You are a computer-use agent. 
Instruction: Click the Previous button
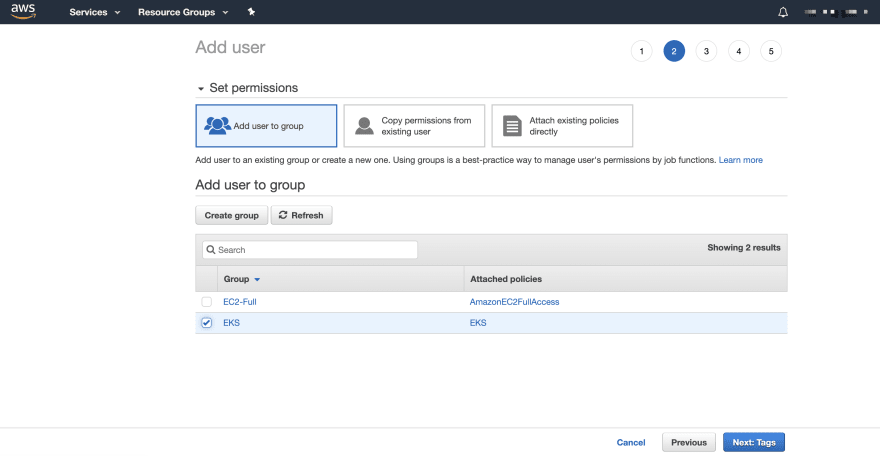coord(689,443)
